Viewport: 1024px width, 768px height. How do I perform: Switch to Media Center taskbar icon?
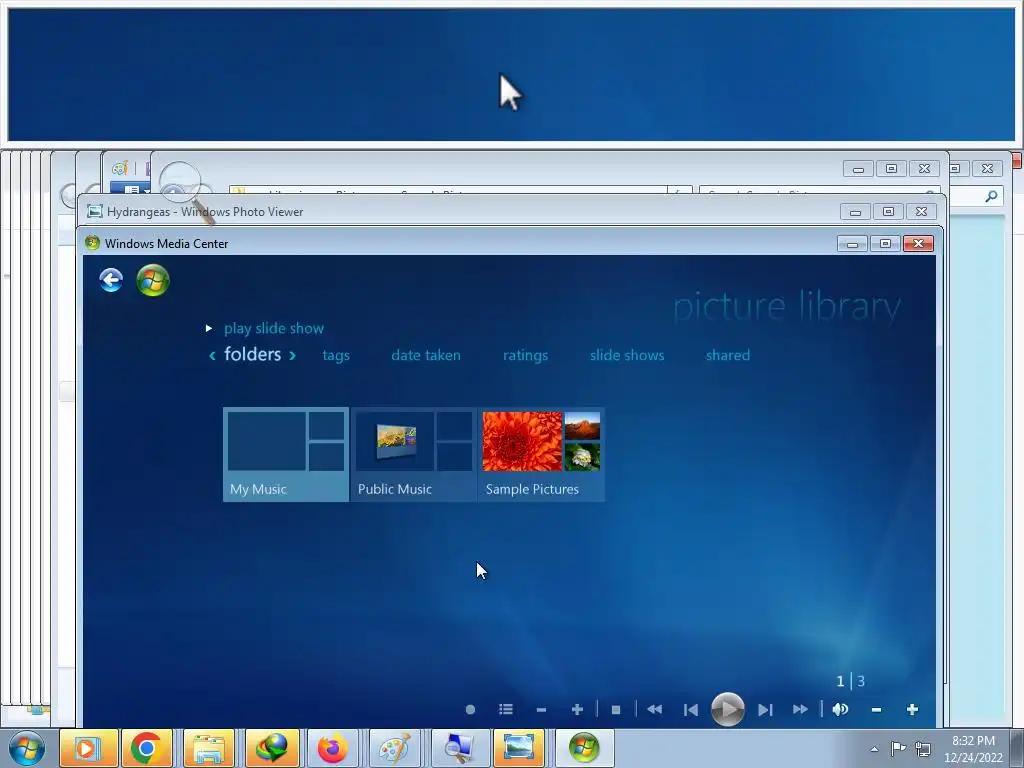coord(583,748)
